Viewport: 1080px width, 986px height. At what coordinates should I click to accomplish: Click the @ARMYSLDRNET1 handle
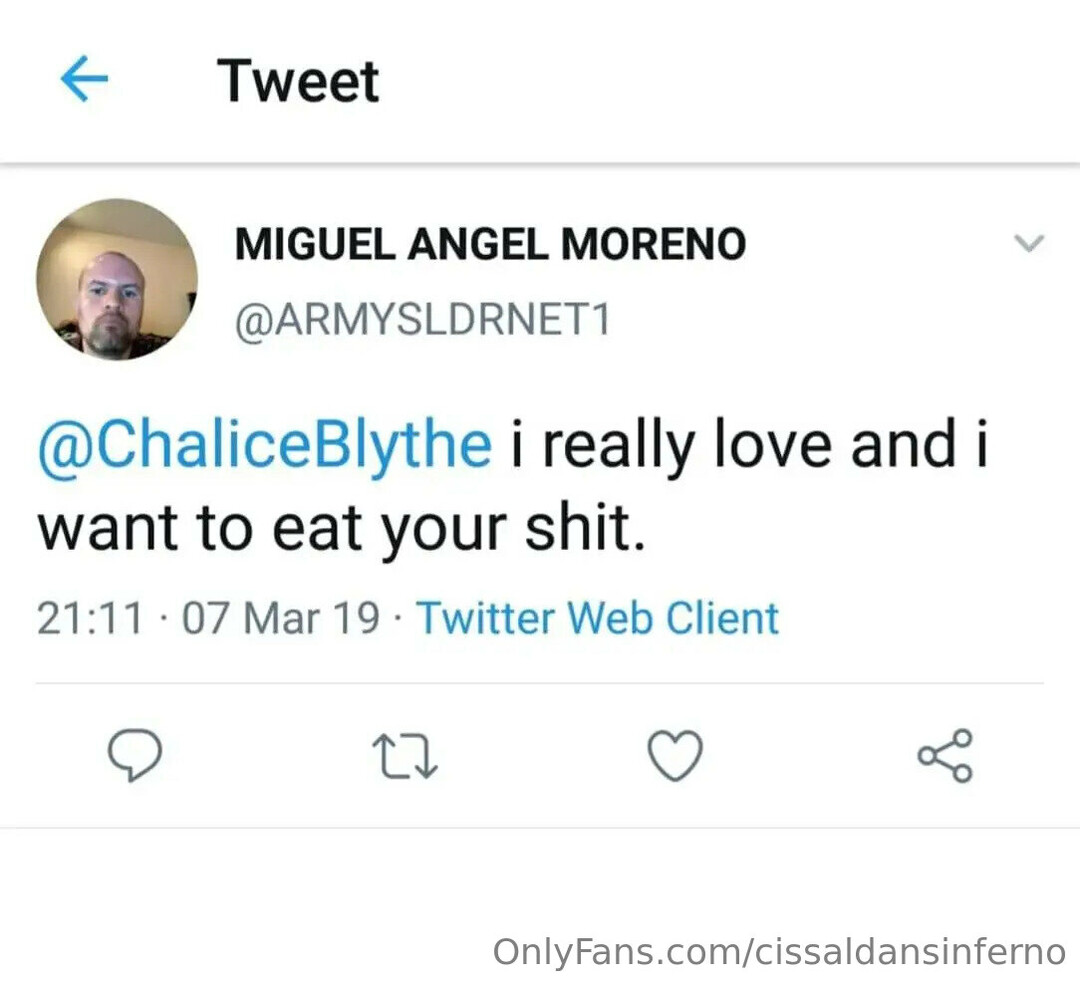point(421,321)
